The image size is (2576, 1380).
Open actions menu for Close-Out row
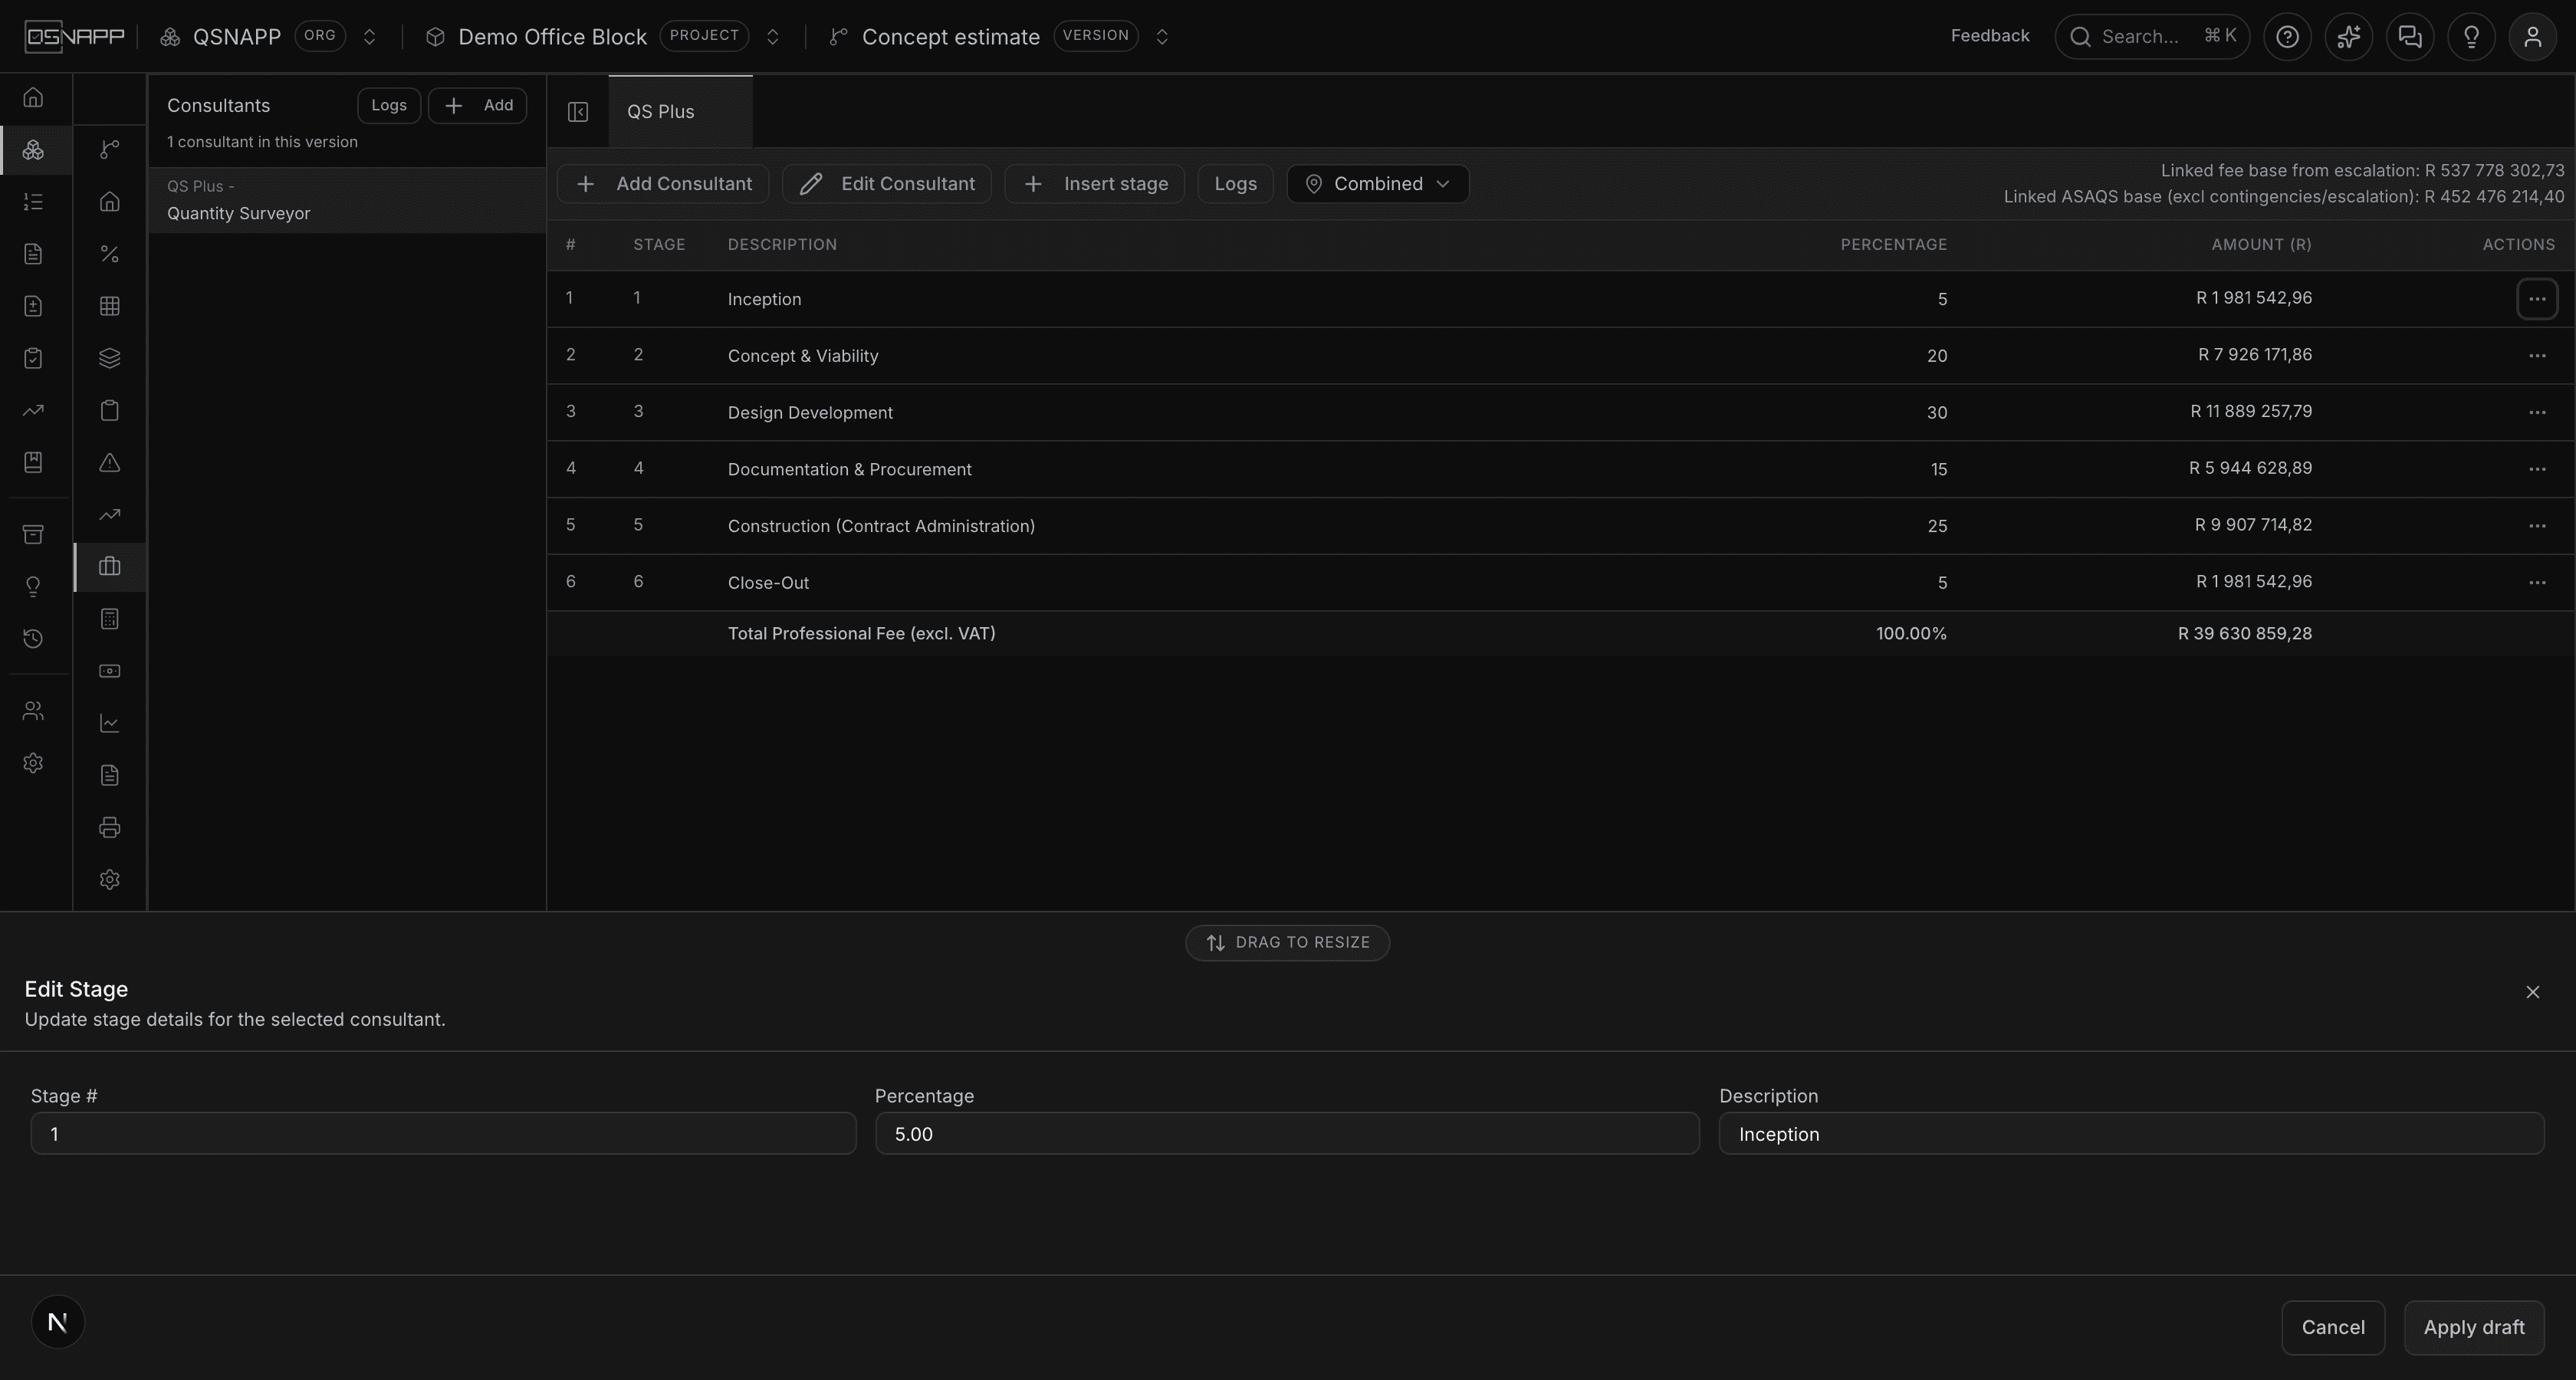coord(2537,583)
